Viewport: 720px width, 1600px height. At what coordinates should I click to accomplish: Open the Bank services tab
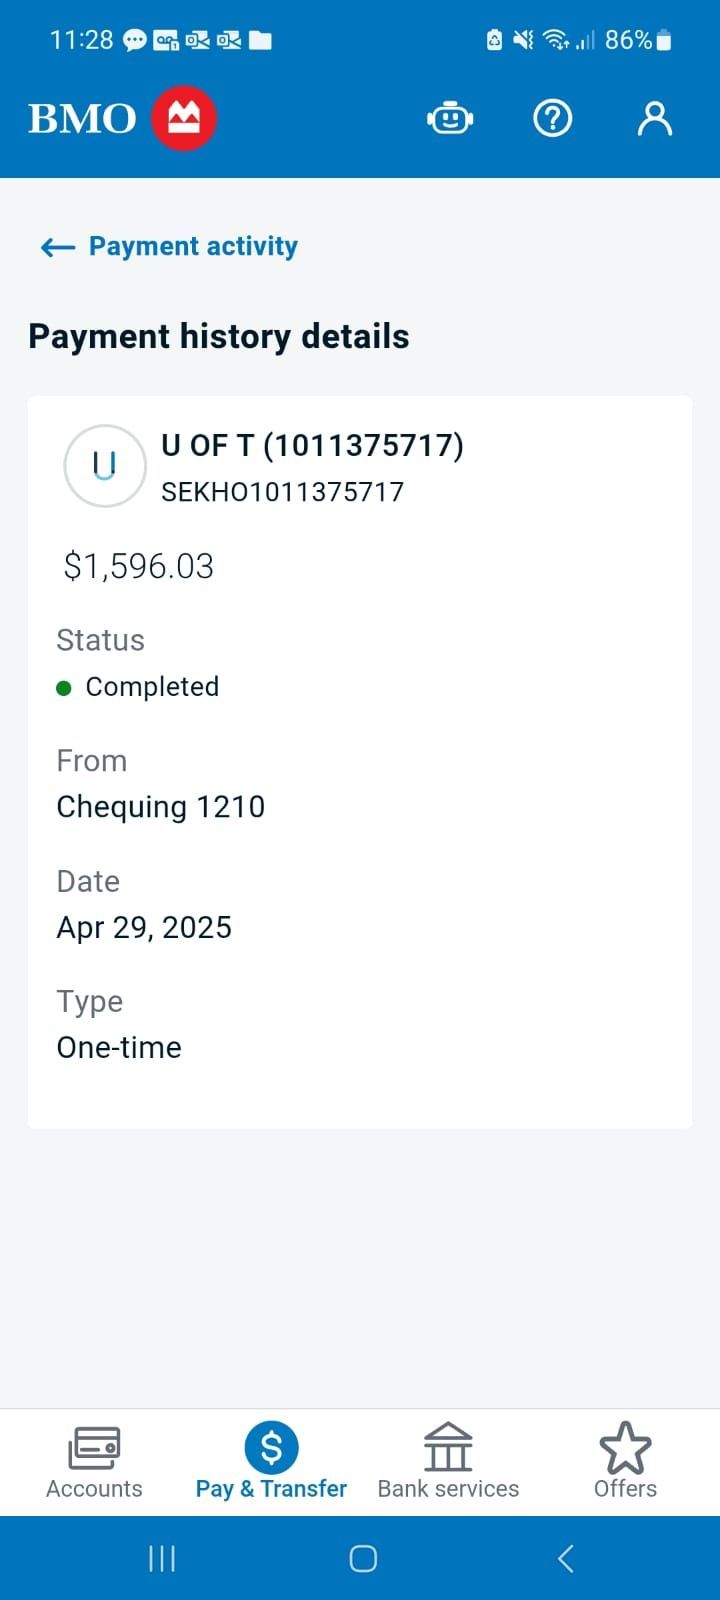point(448,1462)
